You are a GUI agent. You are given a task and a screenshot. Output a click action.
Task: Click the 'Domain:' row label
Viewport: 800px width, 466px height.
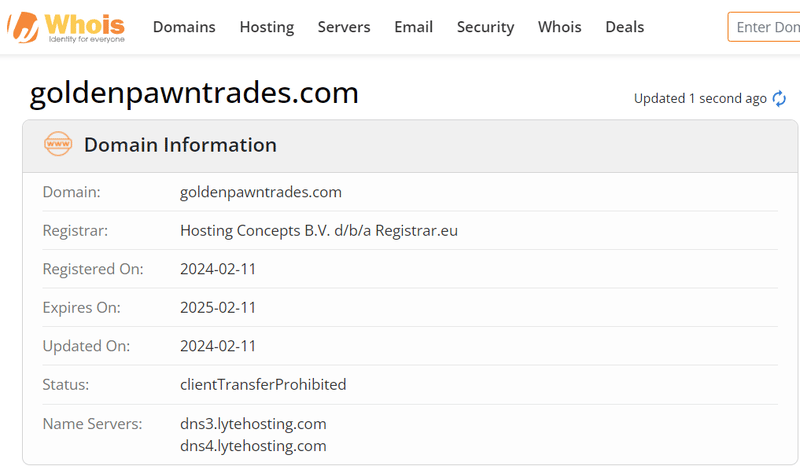pos(71,192)
